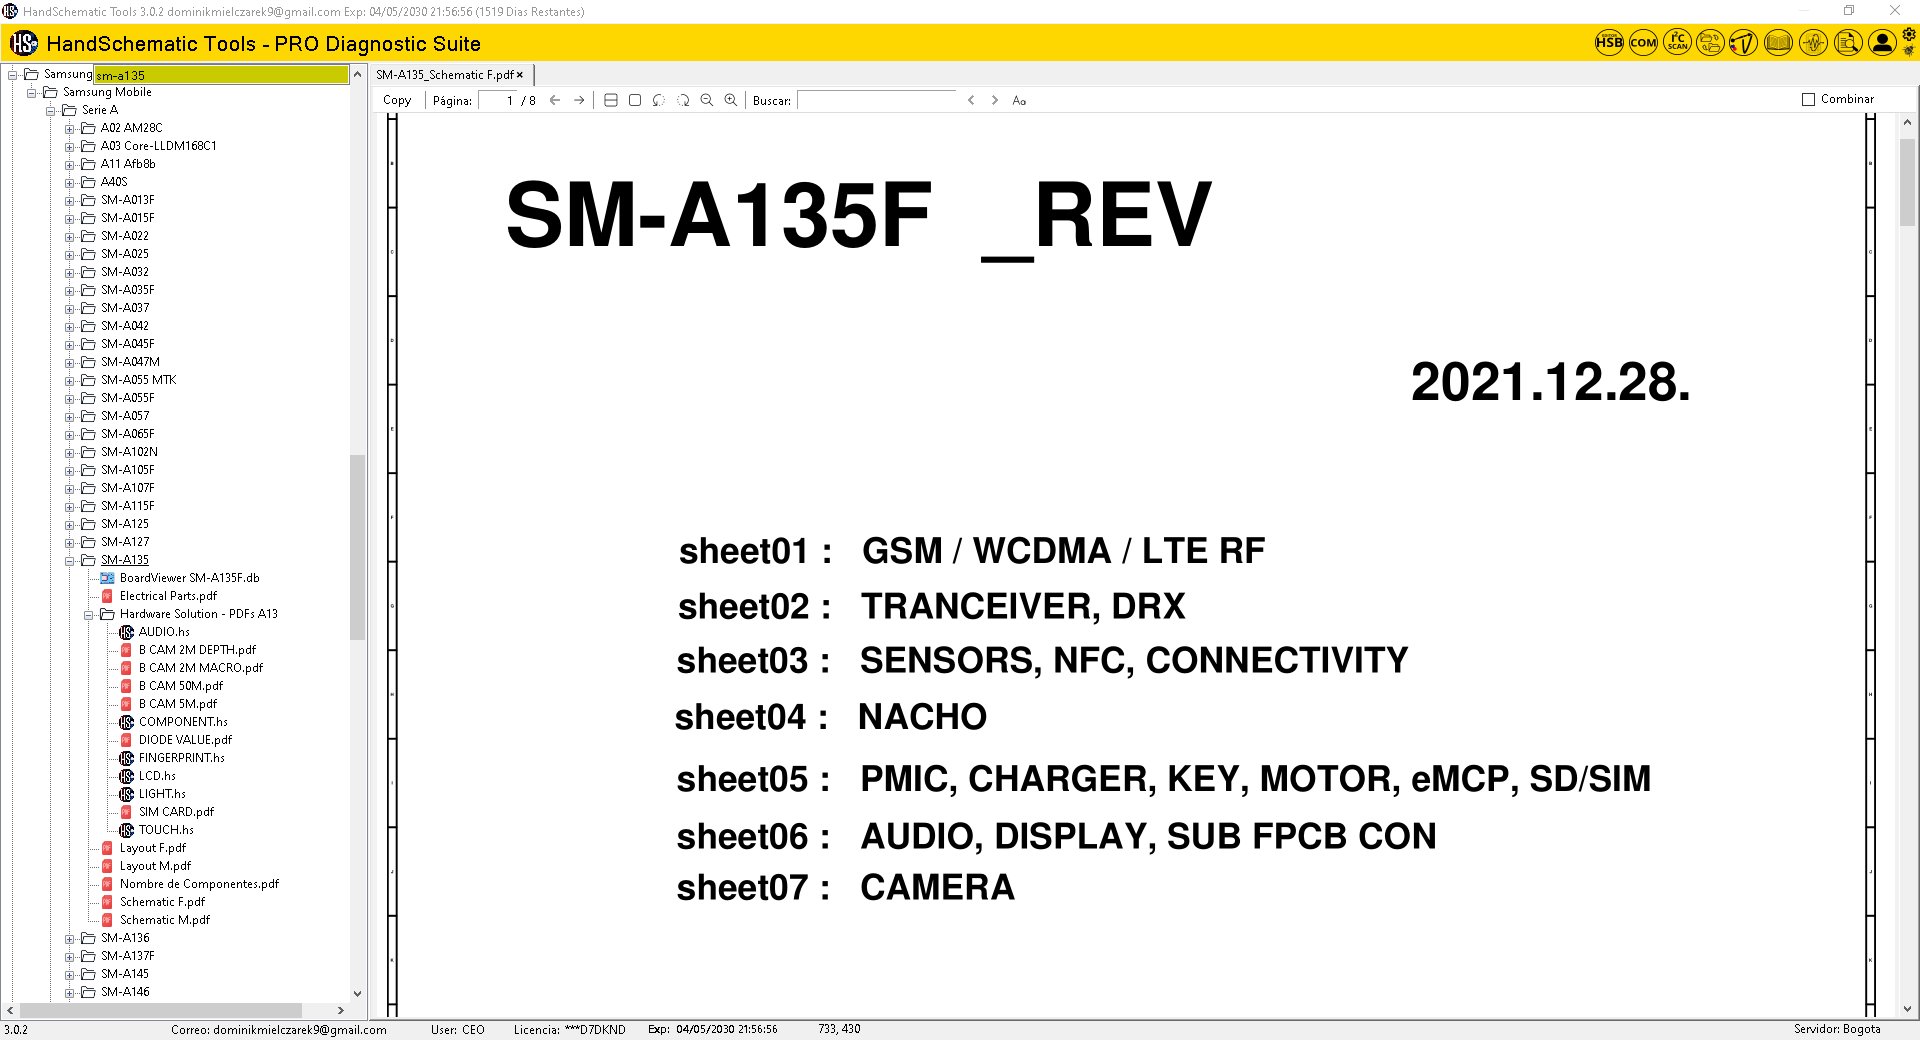The width and height of the screenshot is (1920, 1040).
Task: Open FINGERPRINT.hs file
Action: pyautogui.click(x=181, y=758)
